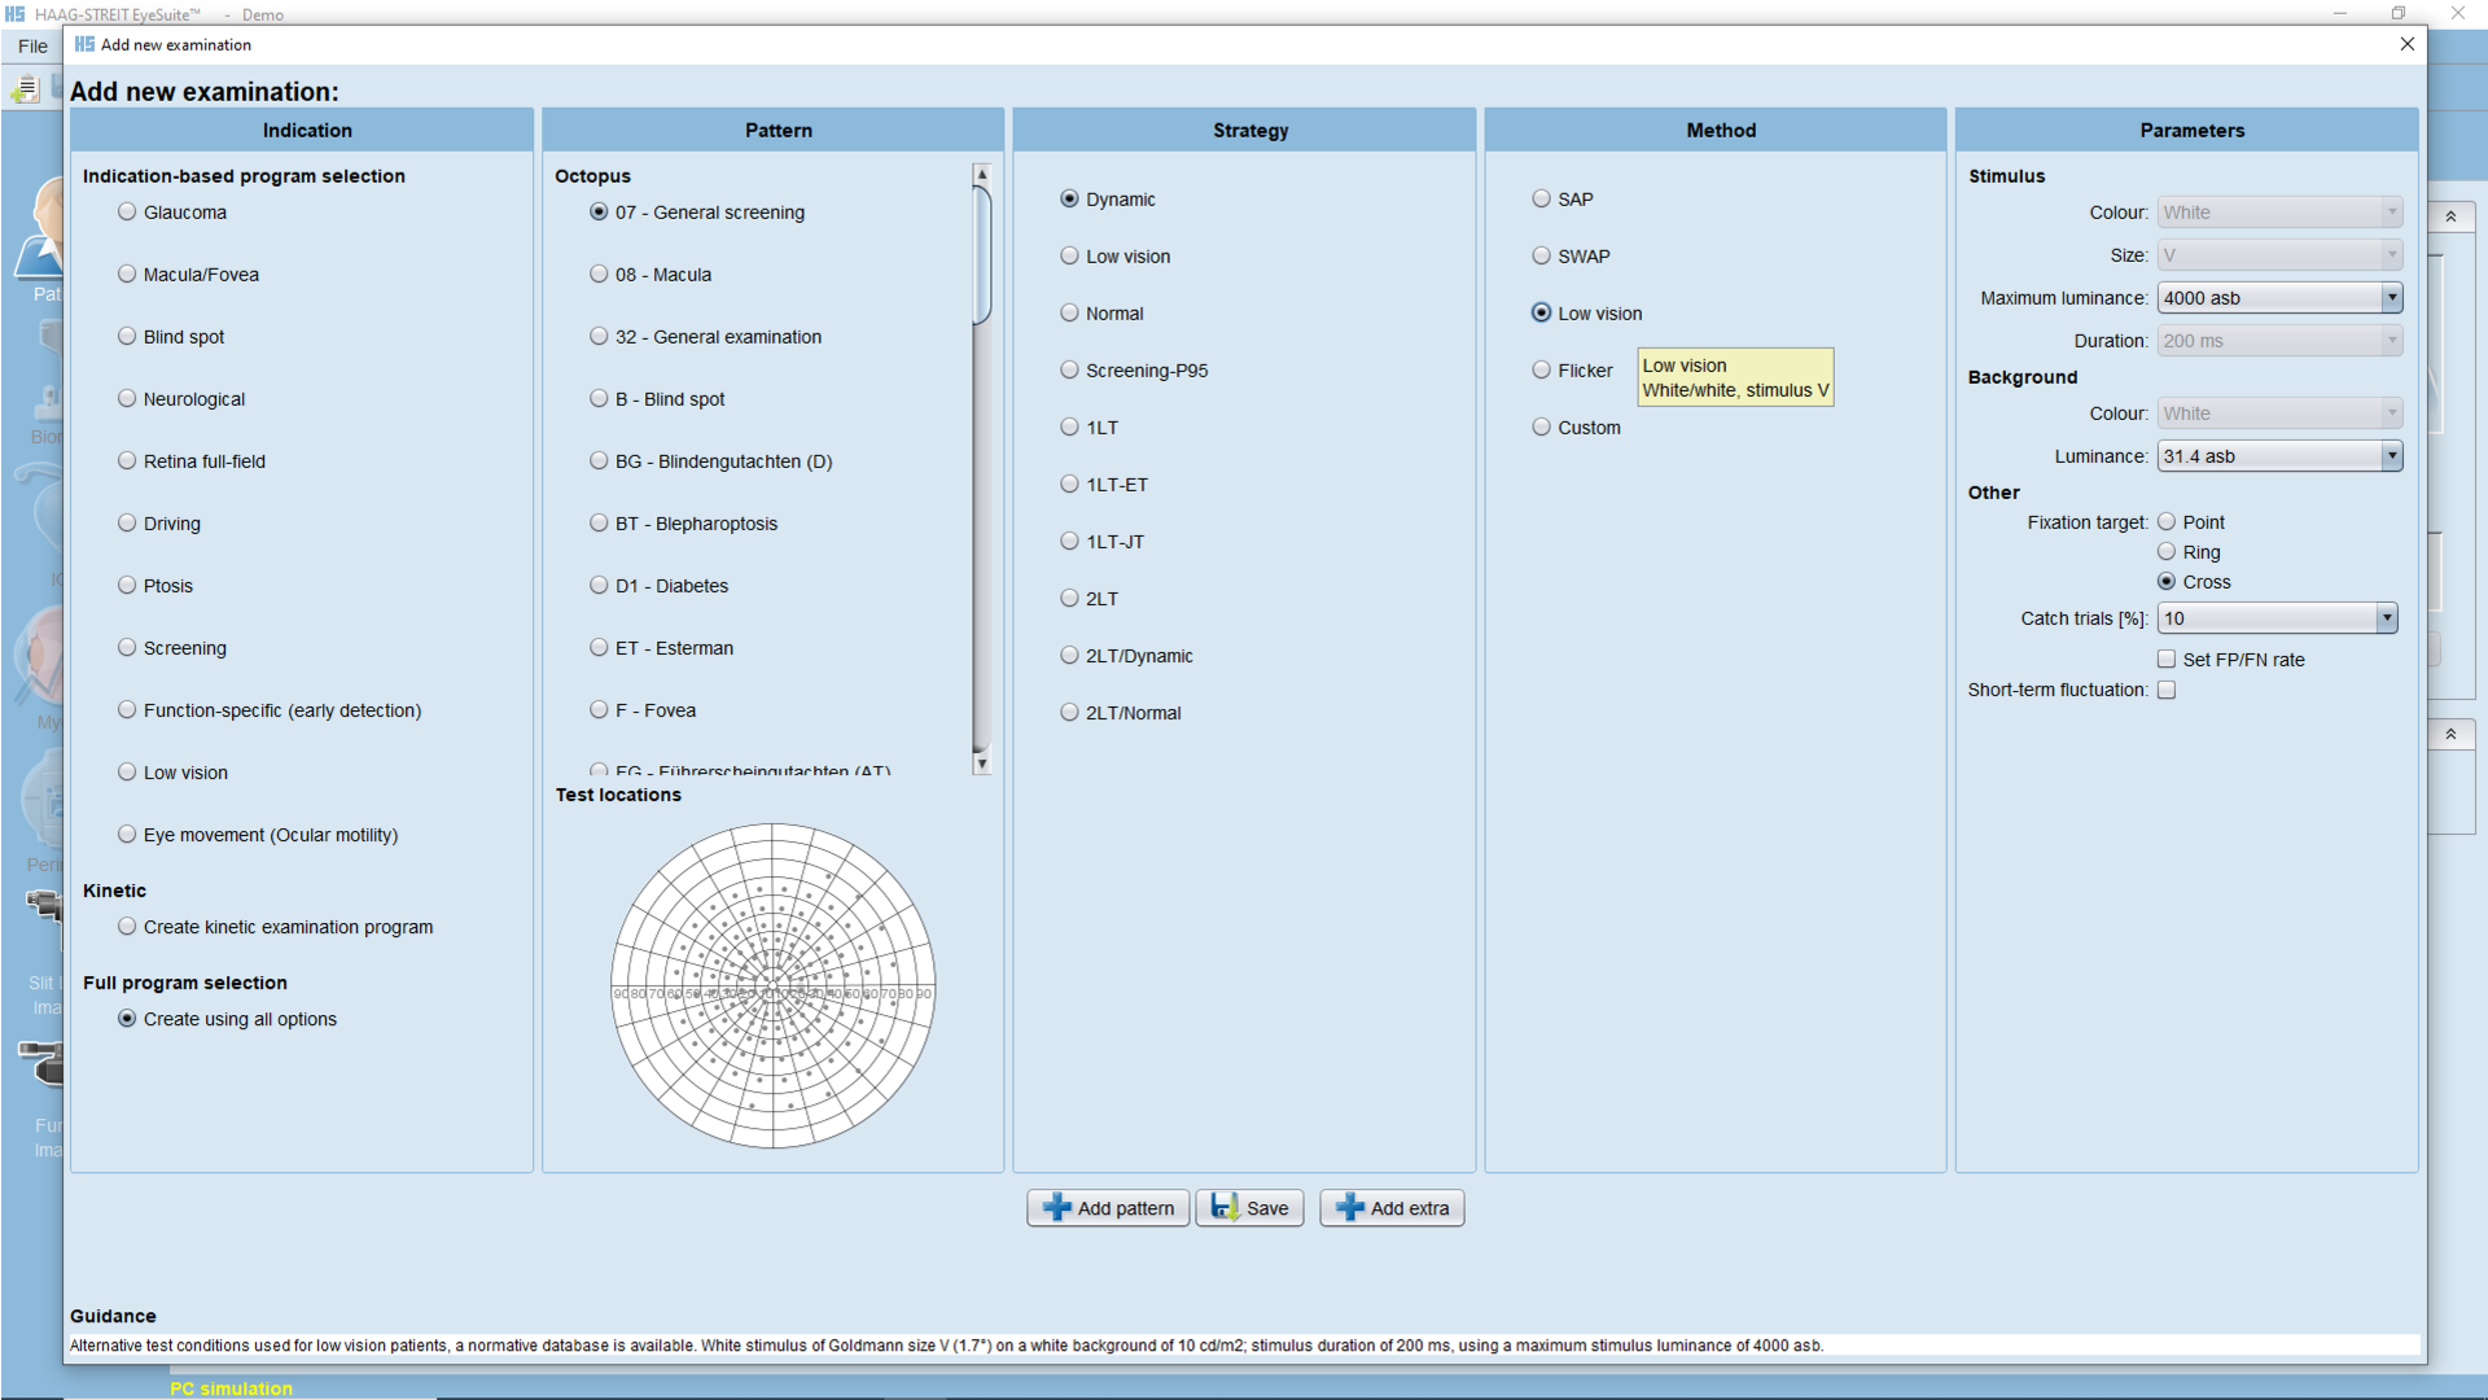Open the Perimetry module in sidebar
The image size is (2488, 1400).
[42, 815]
